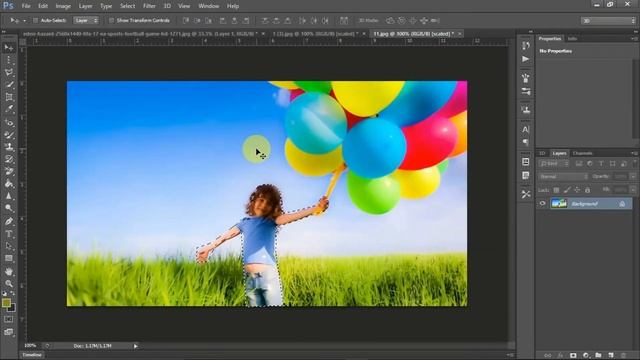Open the Character panel icon in the dock
This screenshot has width=640, height=360.
pos(526,129)
